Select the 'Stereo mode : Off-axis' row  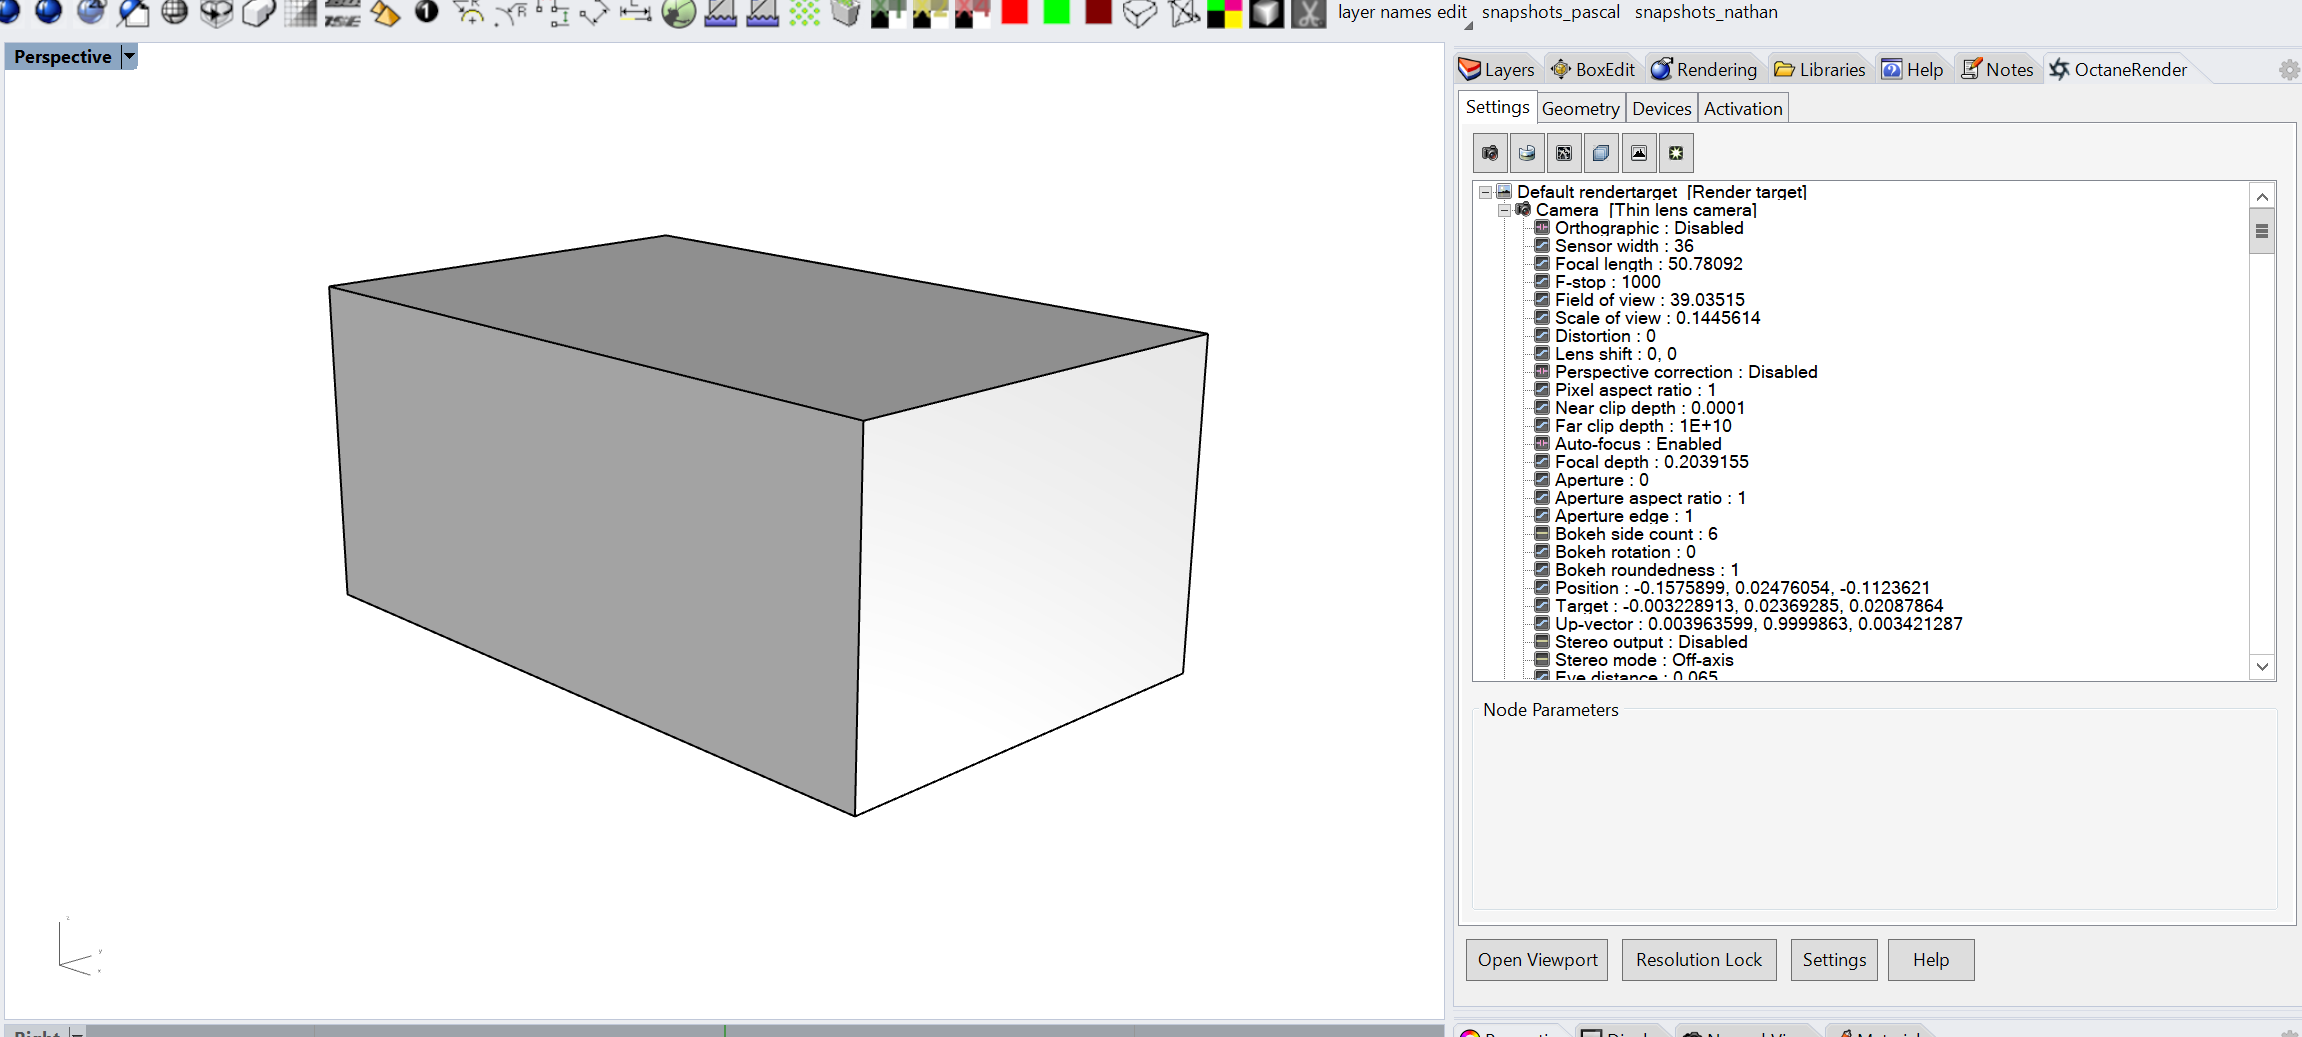1644,660
